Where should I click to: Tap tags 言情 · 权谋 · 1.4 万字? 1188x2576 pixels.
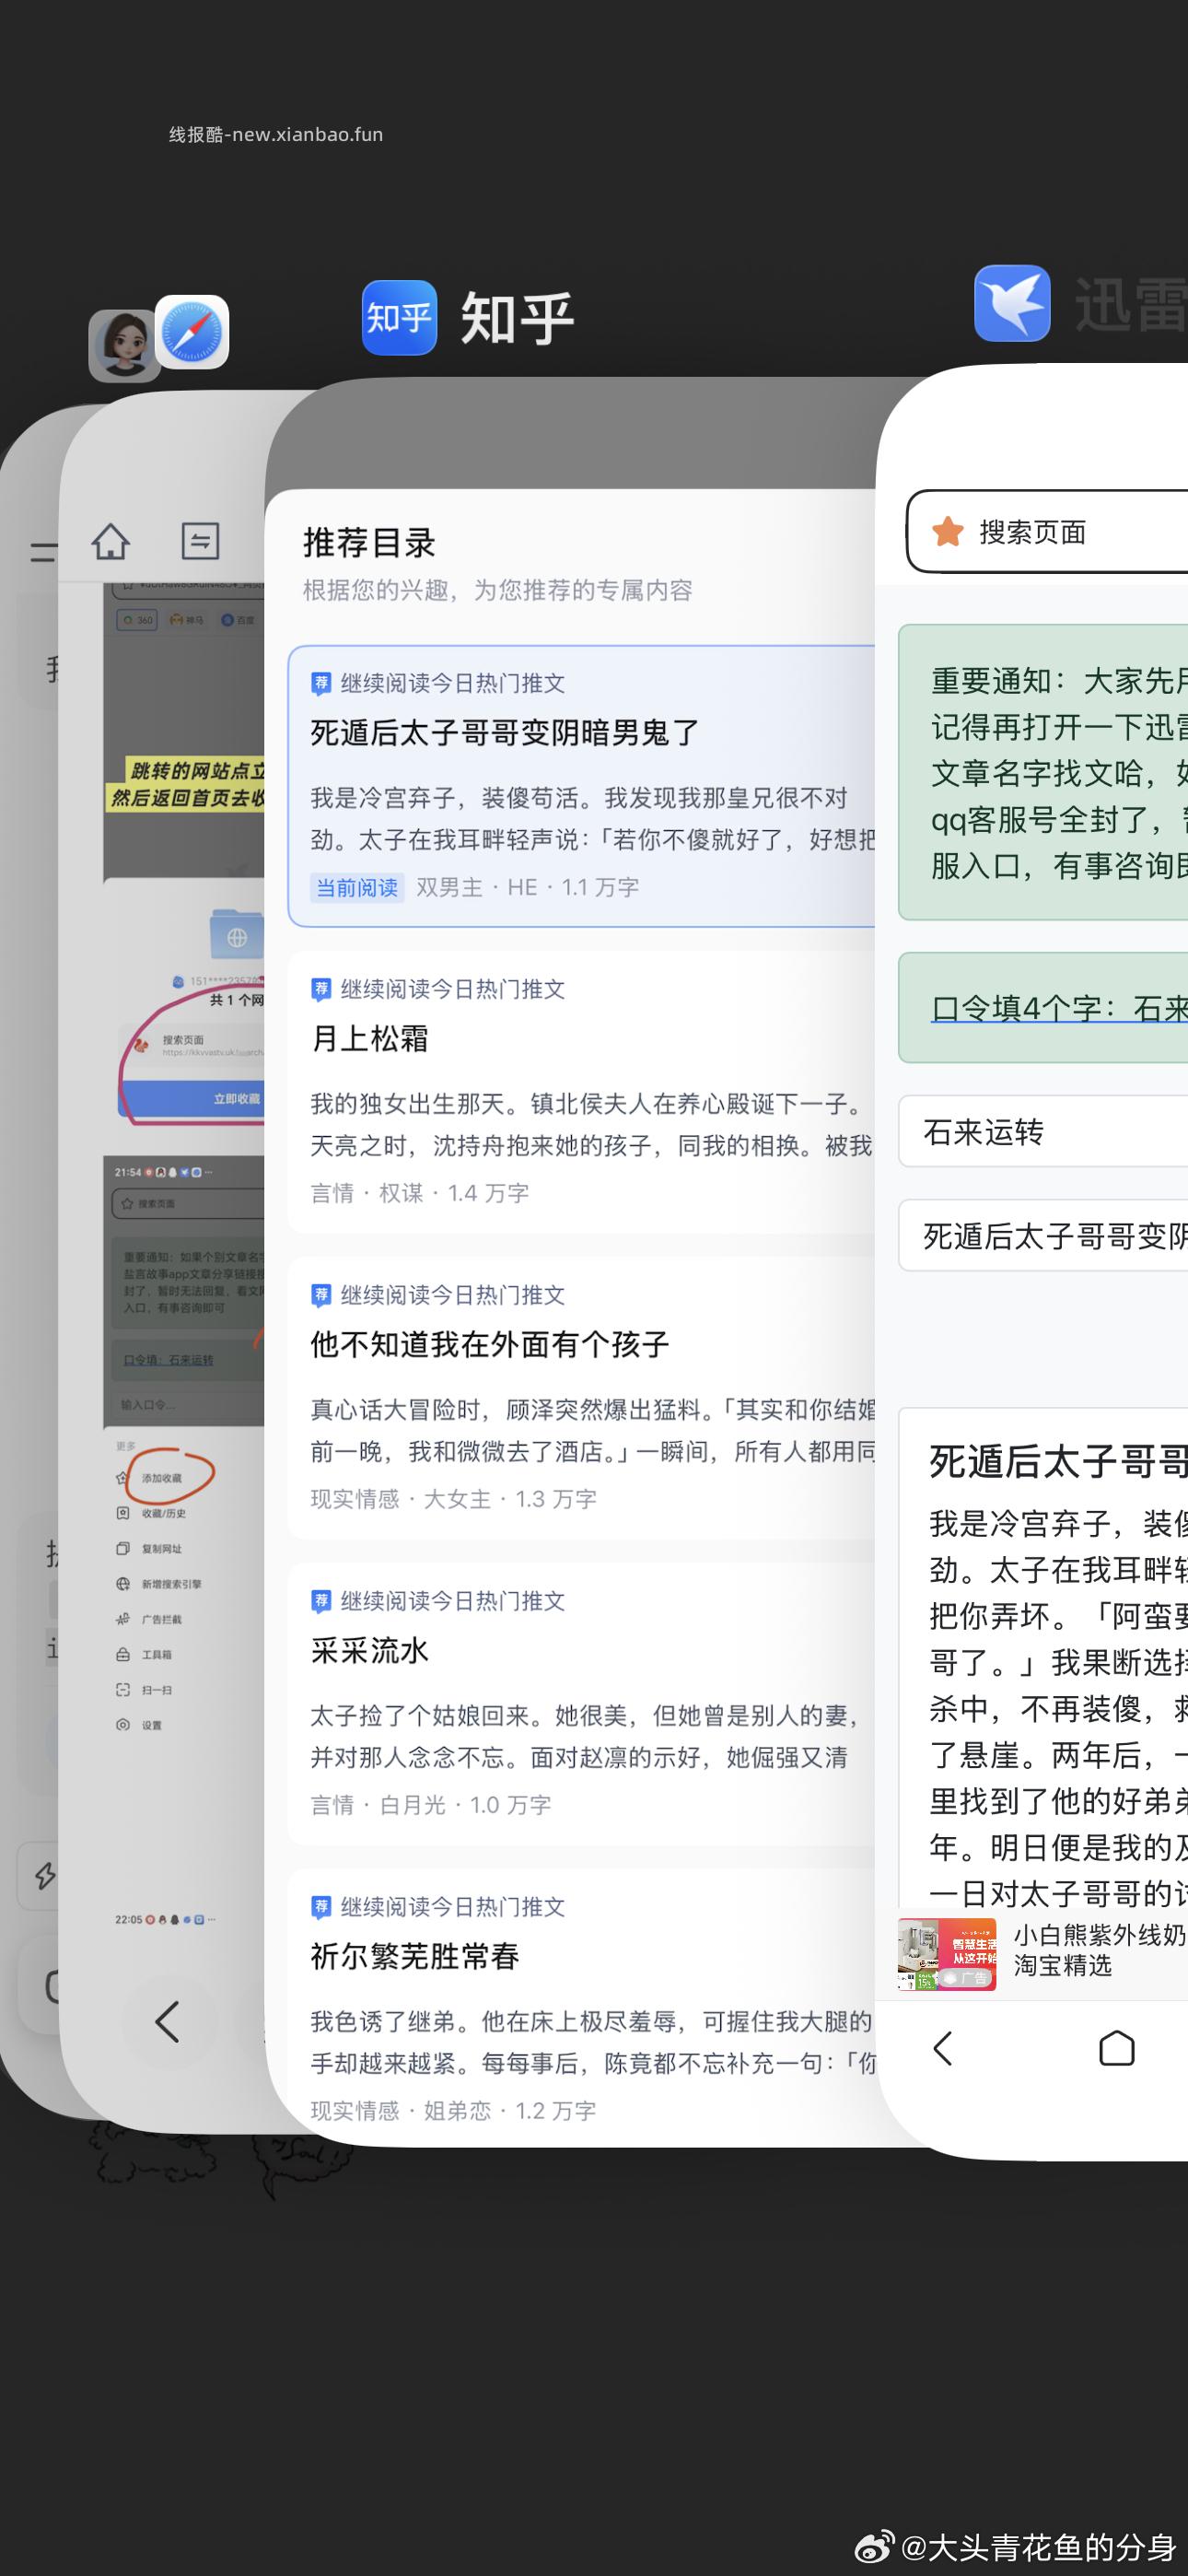click(x=420, y=1193)
